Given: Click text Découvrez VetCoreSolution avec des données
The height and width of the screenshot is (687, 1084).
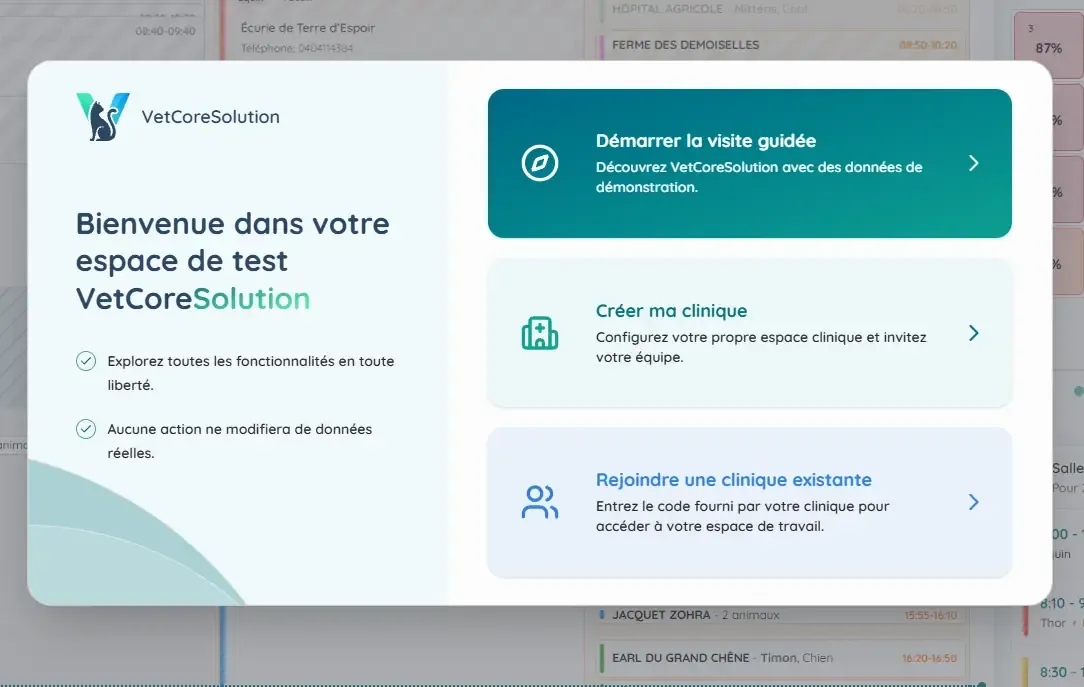Looking at the screenshot, I should tap(759, 177).
